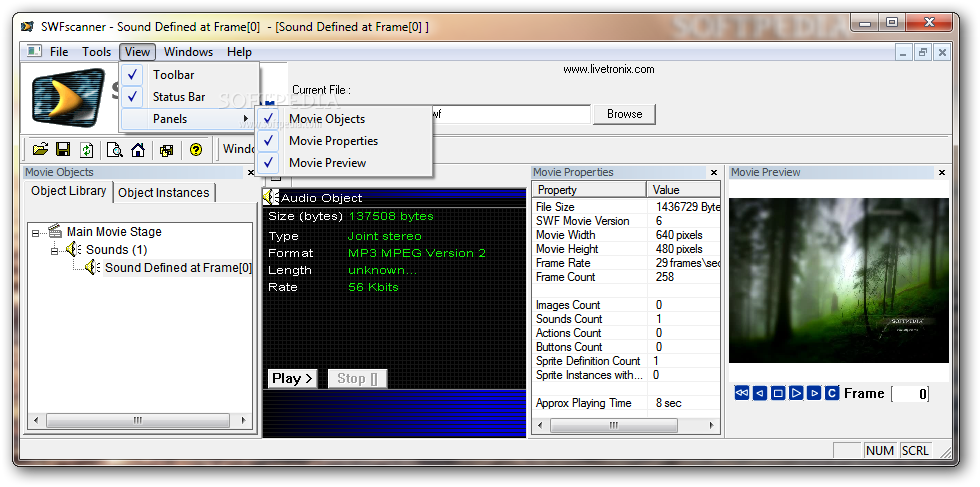Click the application icon in menu bar
Viewport: 980px width, 487px height.
tap(34, 51)
